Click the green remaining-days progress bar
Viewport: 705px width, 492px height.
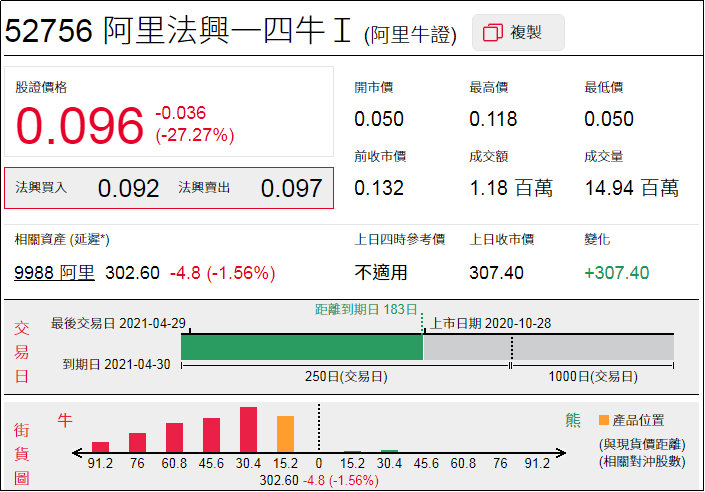(302, 347)
